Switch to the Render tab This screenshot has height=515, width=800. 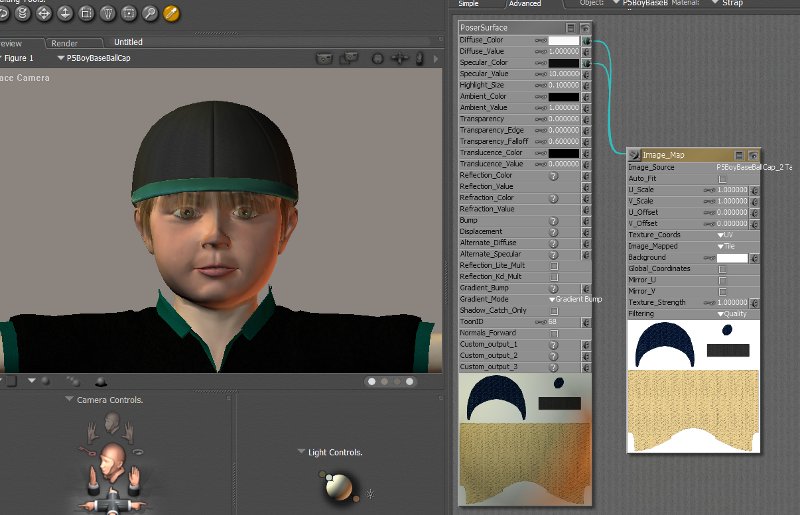pyautogui.click(x=64, y=43)
